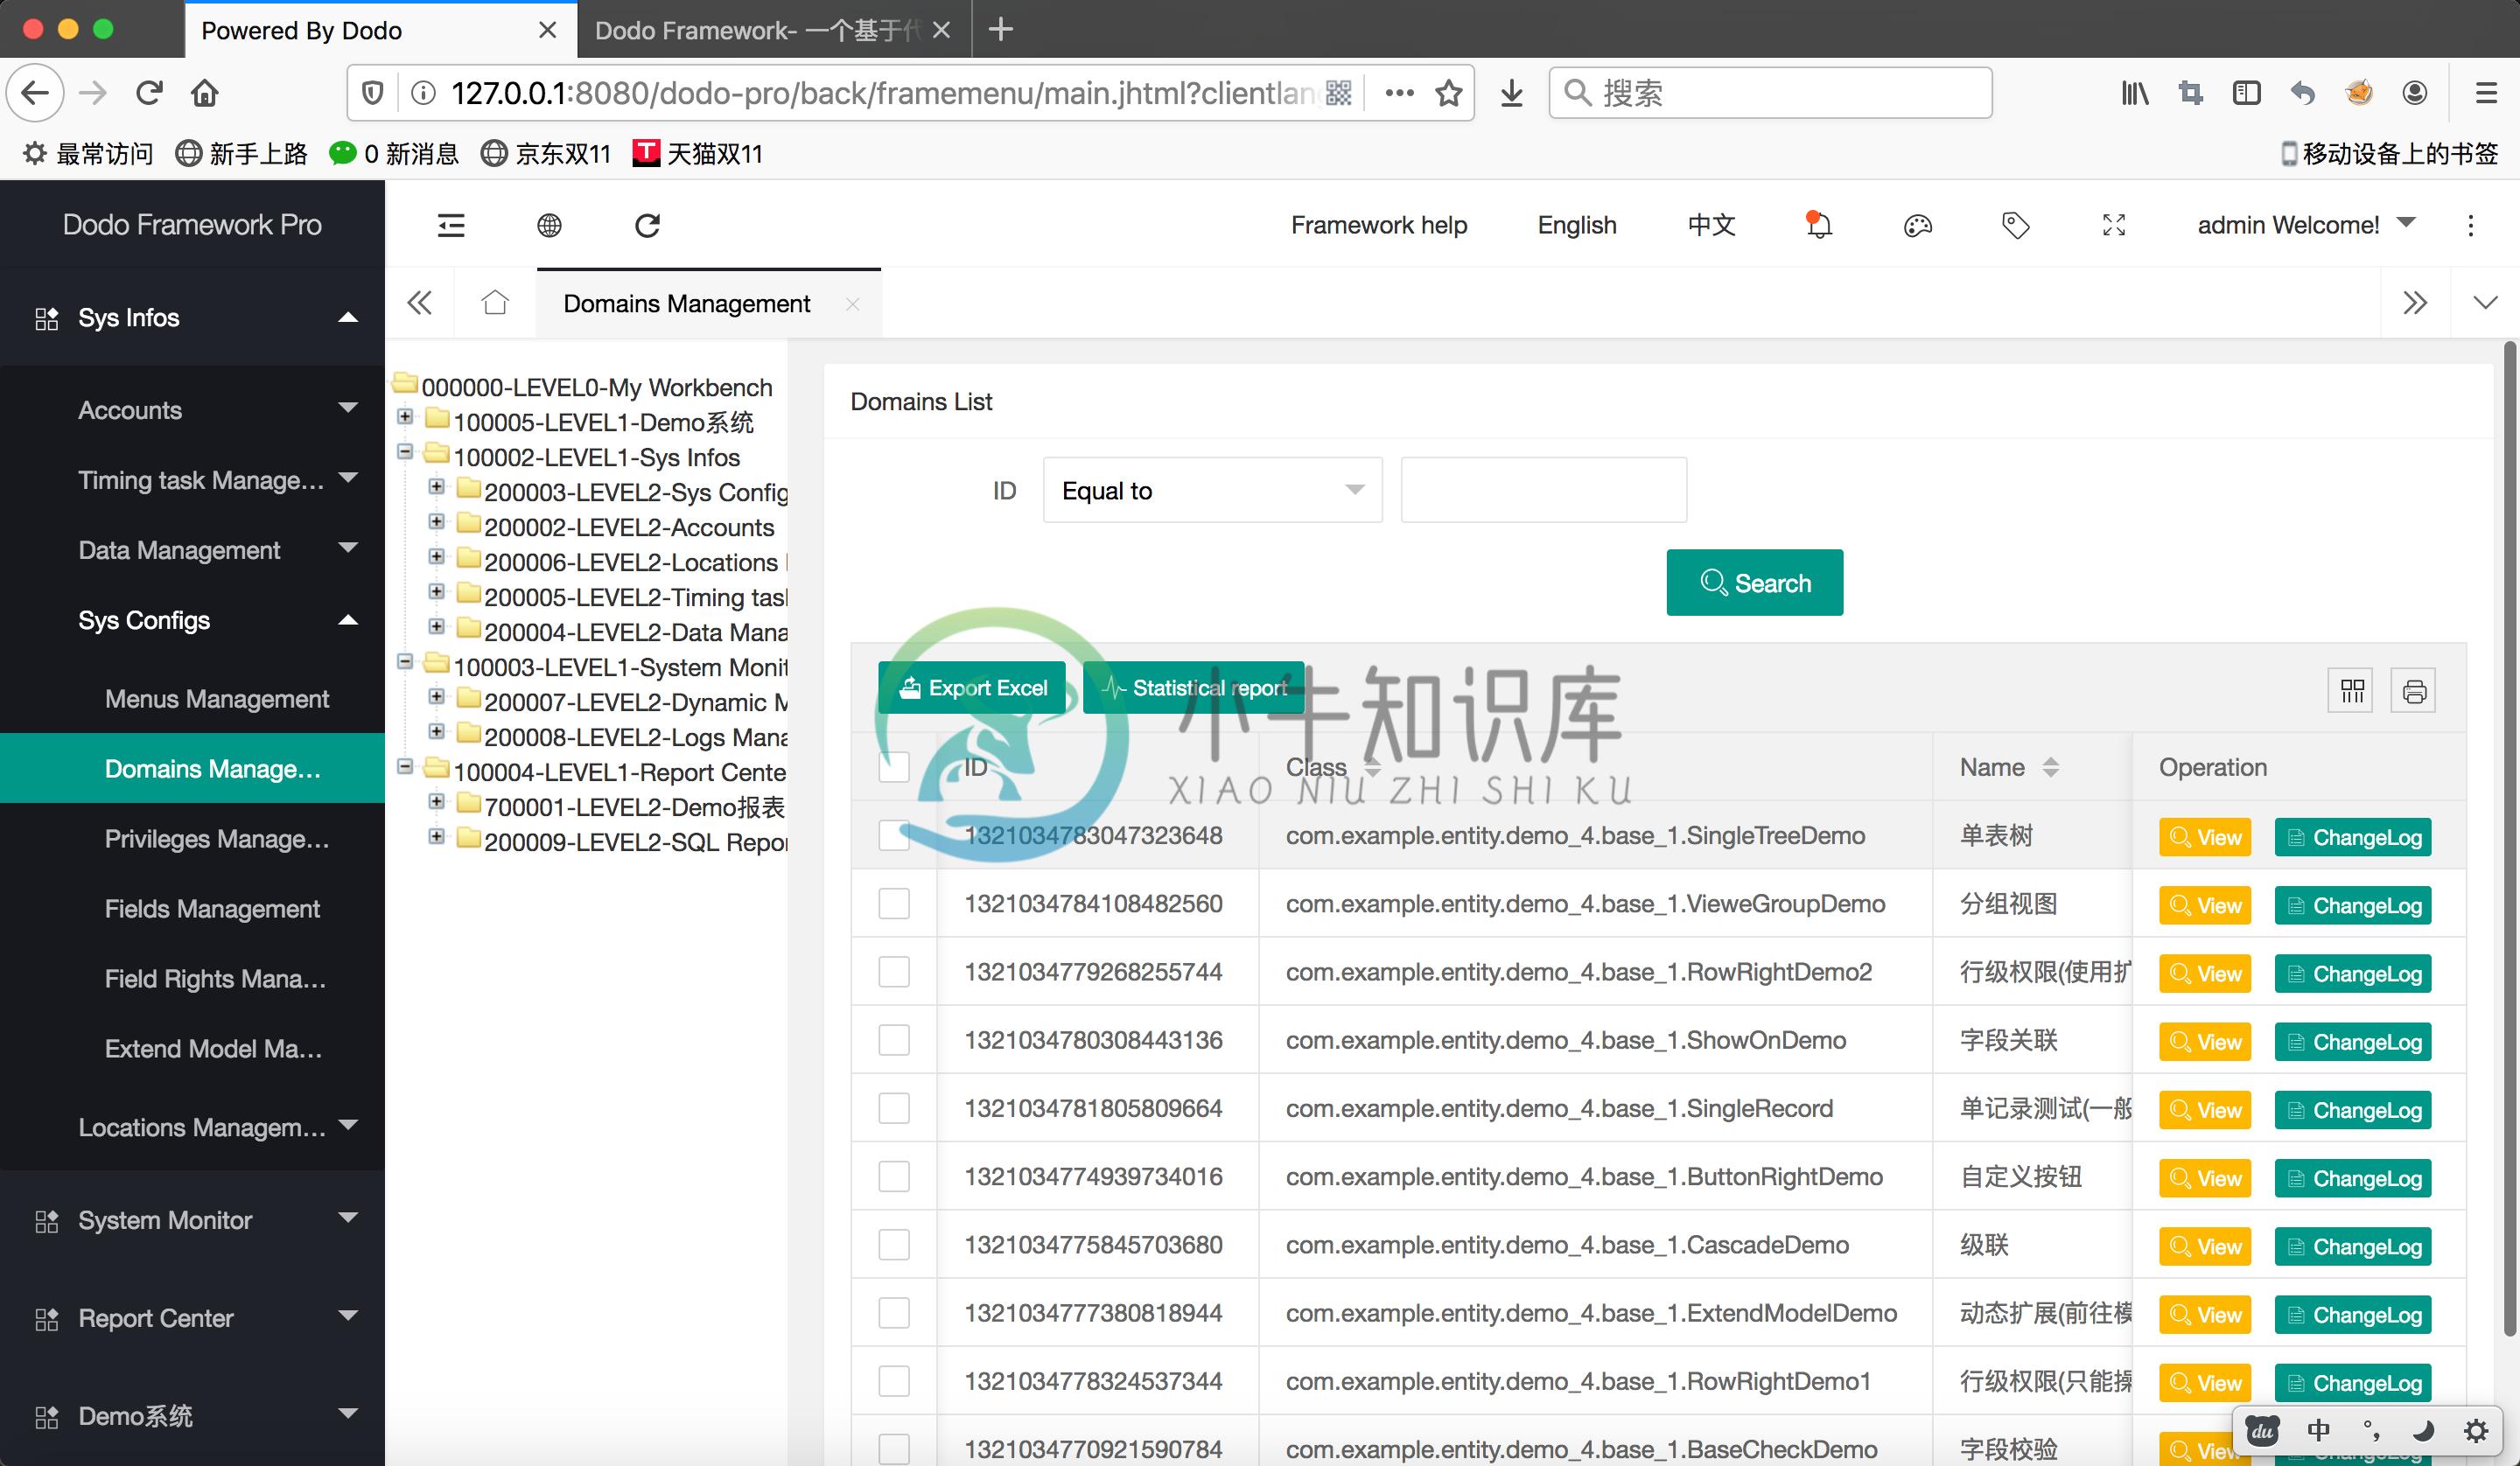
Task: Click ChangeLog for VieweGroupDemo row
Action: 2351,904
